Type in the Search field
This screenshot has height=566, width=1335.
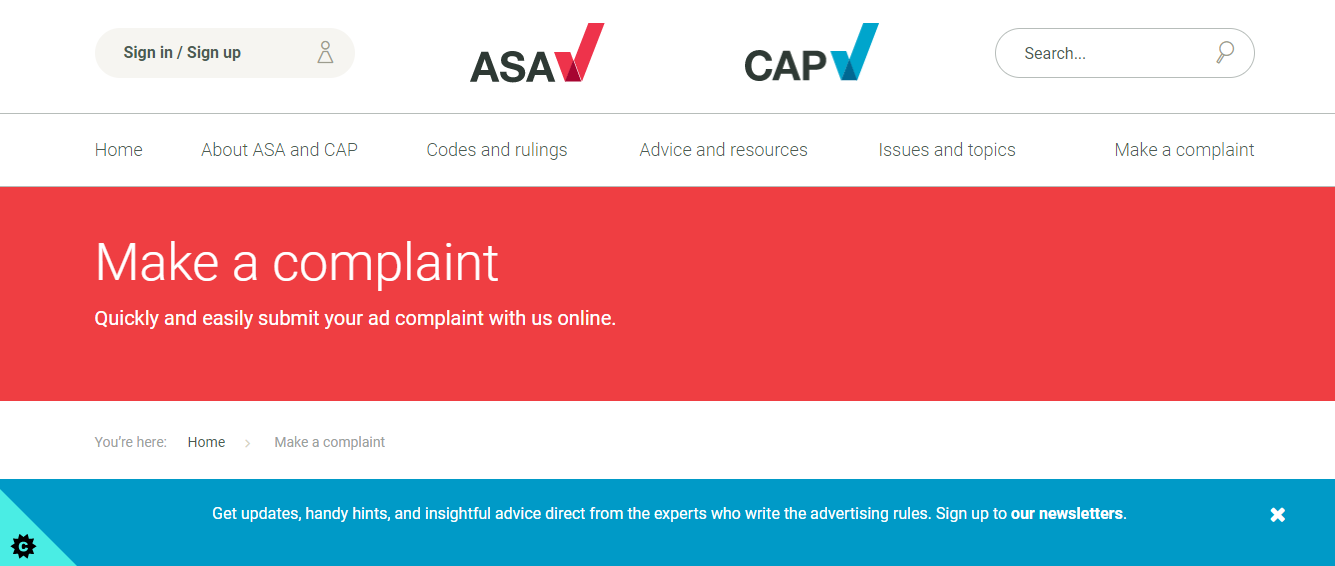(1110, 54)
